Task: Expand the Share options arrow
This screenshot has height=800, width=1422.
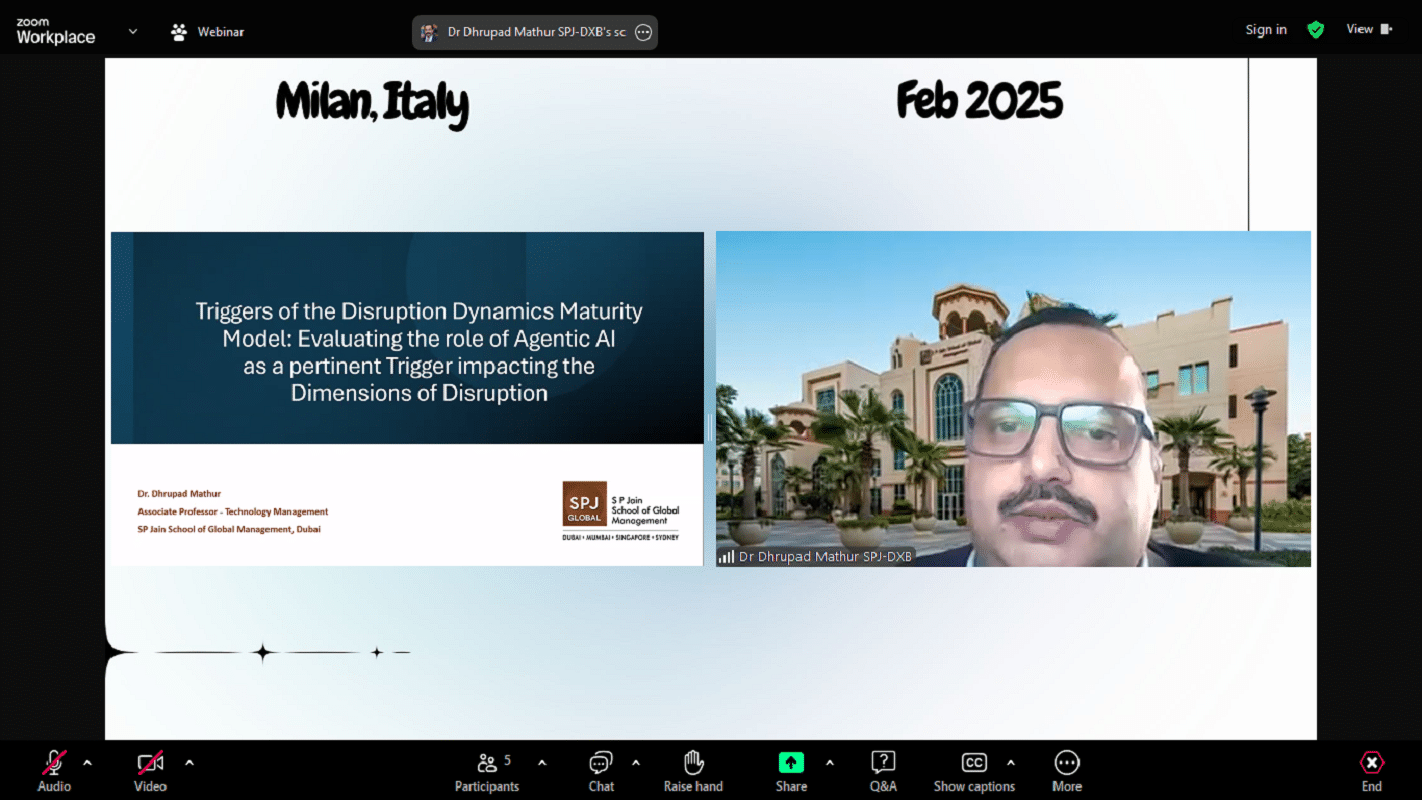Action: 829,763
